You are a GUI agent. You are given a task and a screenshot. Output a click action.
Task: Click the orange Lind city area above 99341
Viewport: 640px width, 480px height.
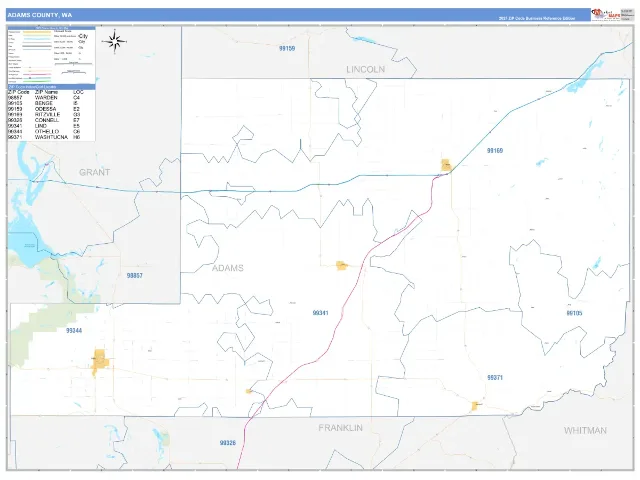(x=342, y=266)
